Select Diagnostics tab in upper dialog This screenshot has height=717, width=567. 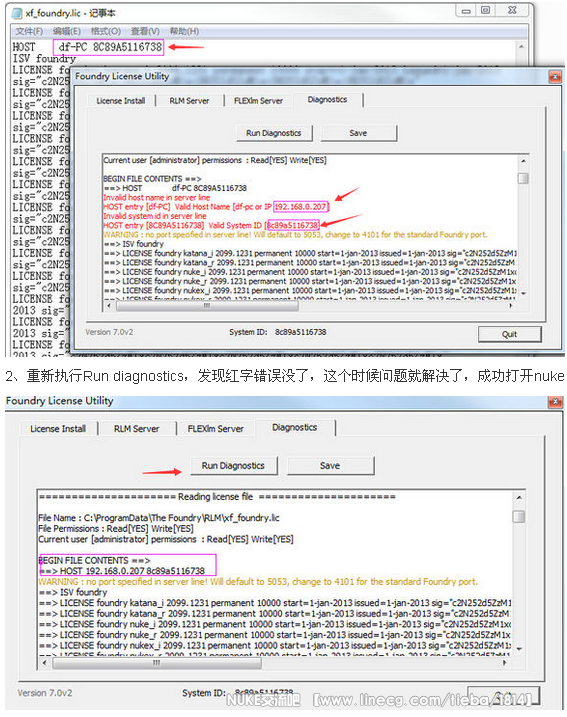pyautogui.click(x=327, y=99)
